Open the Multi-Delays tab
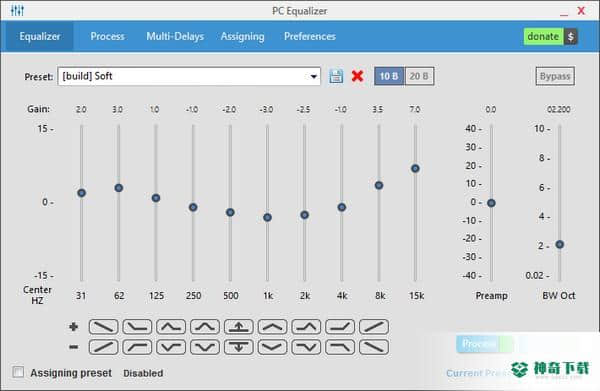Image resolution: width=600 pixels, height=391 pixels. coord(175,36)
